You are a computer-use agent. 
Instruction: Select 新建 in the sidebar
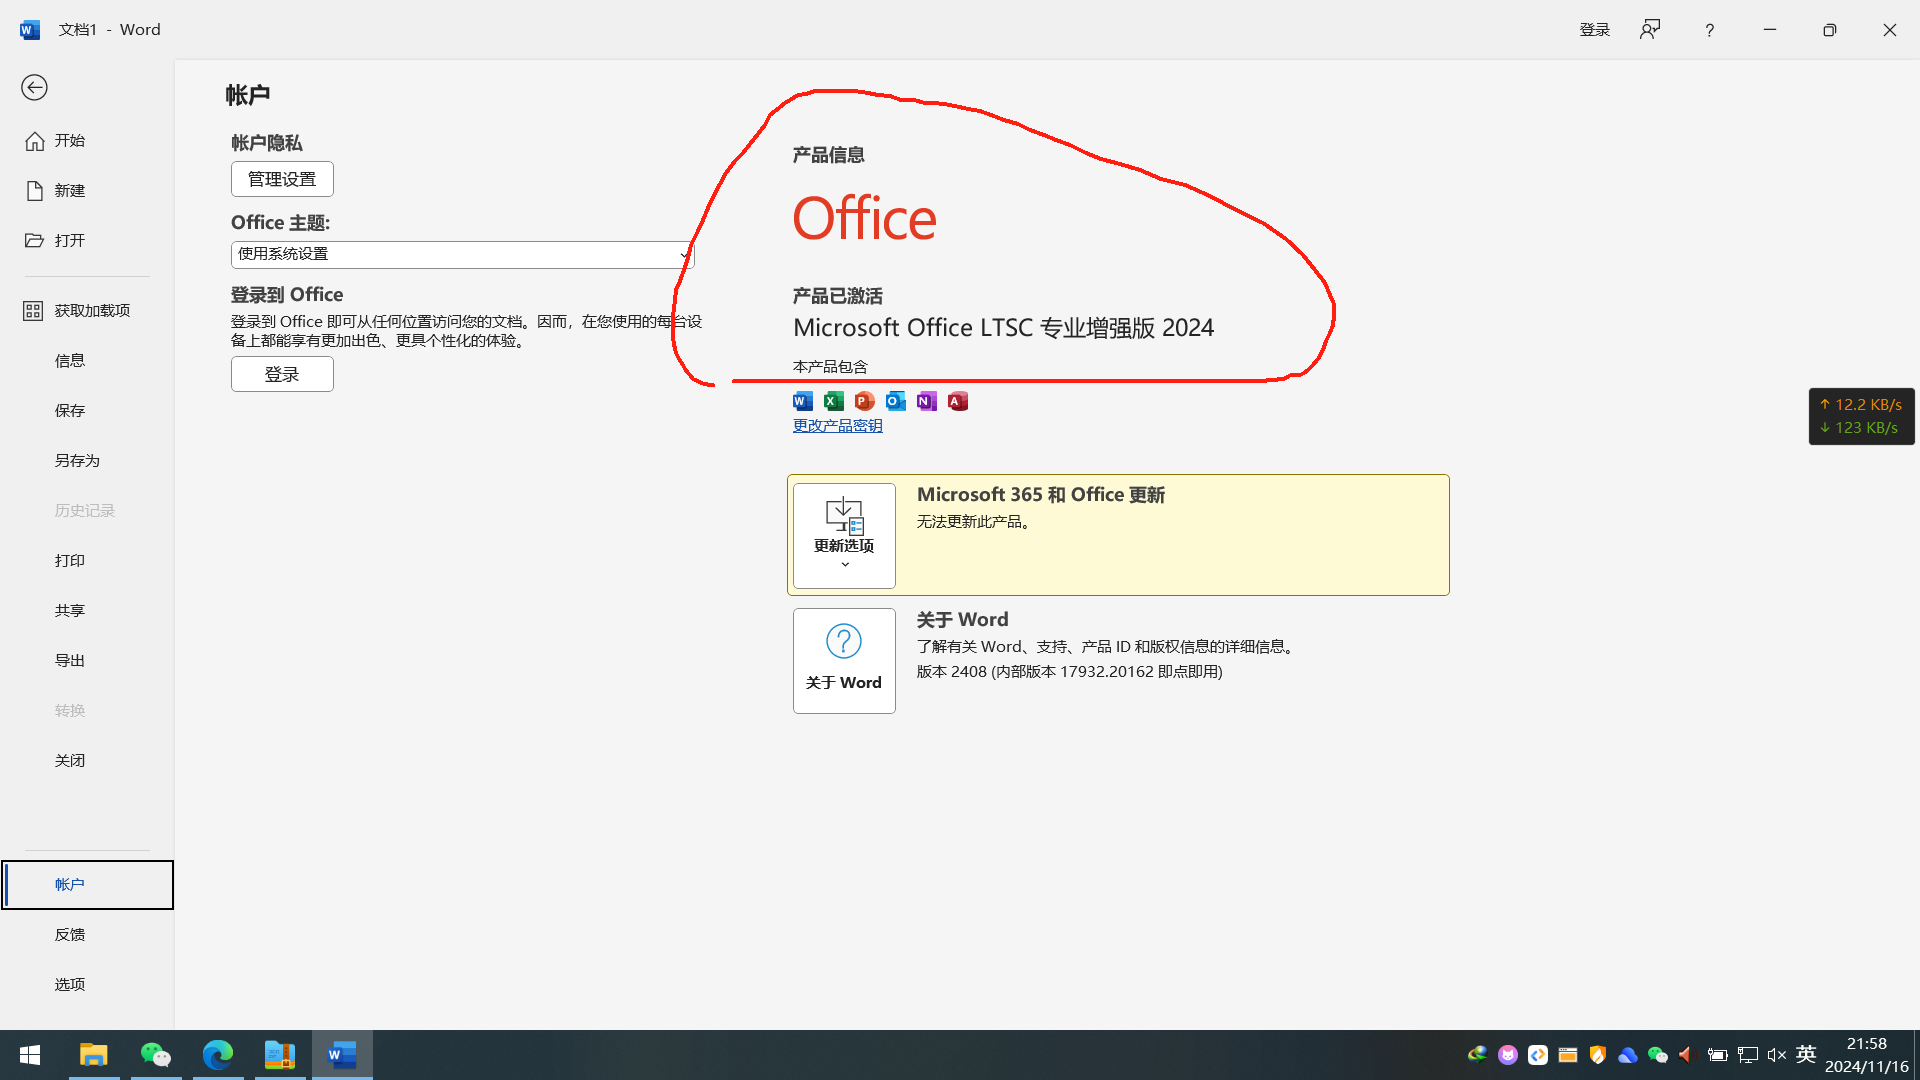pos(87,191)
